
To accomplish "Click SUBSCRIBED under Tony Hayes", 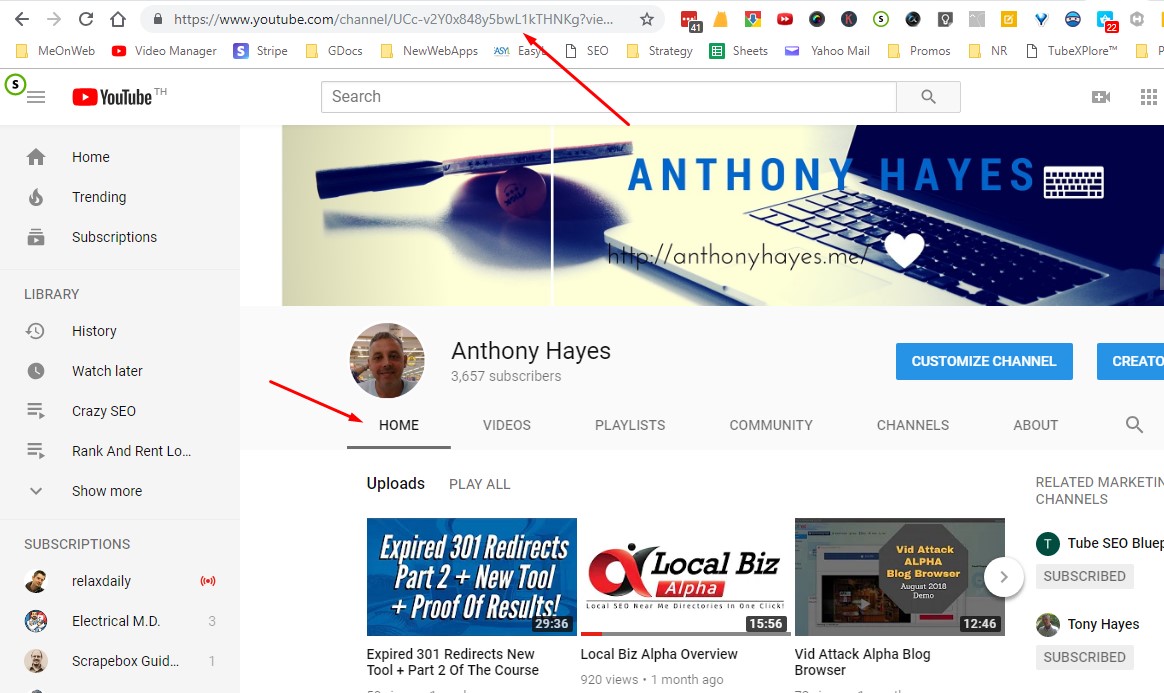I will click(x=1085, y=657).
